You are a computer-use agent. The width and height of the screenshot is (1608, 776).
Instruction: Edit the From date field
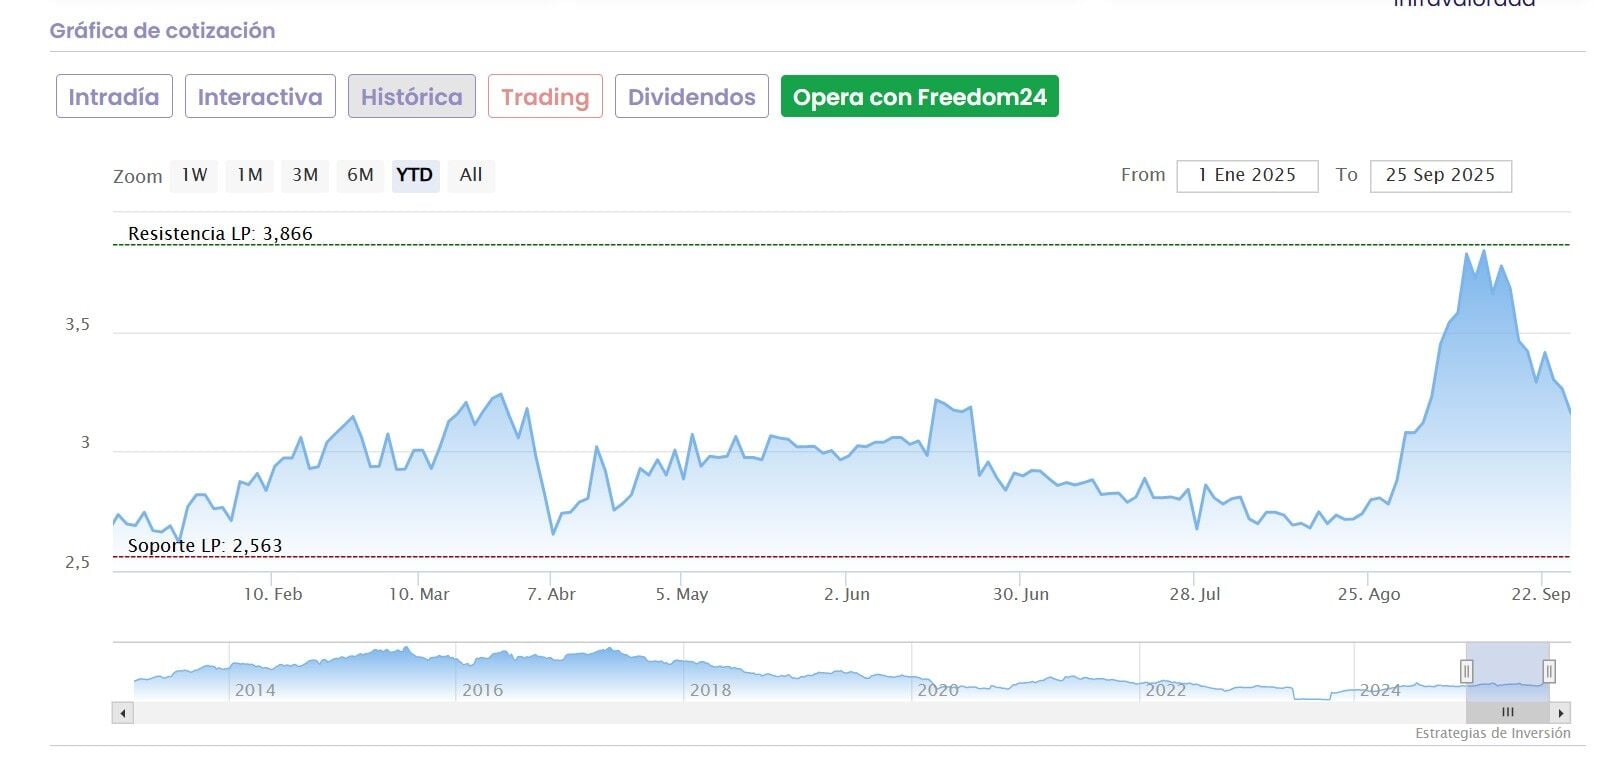[1247, 176]
